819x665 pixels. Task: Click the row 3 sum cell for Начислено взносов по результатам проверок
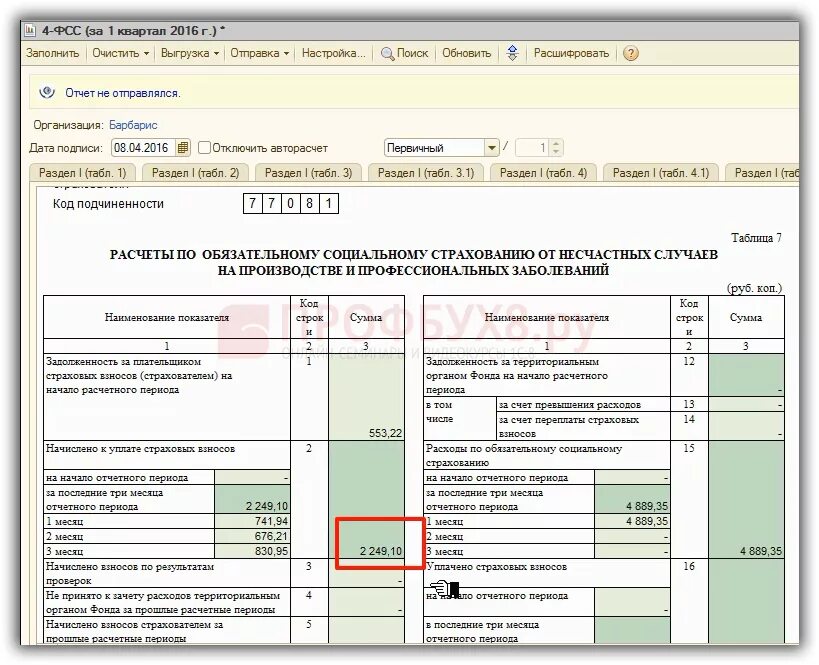point(367,573)
